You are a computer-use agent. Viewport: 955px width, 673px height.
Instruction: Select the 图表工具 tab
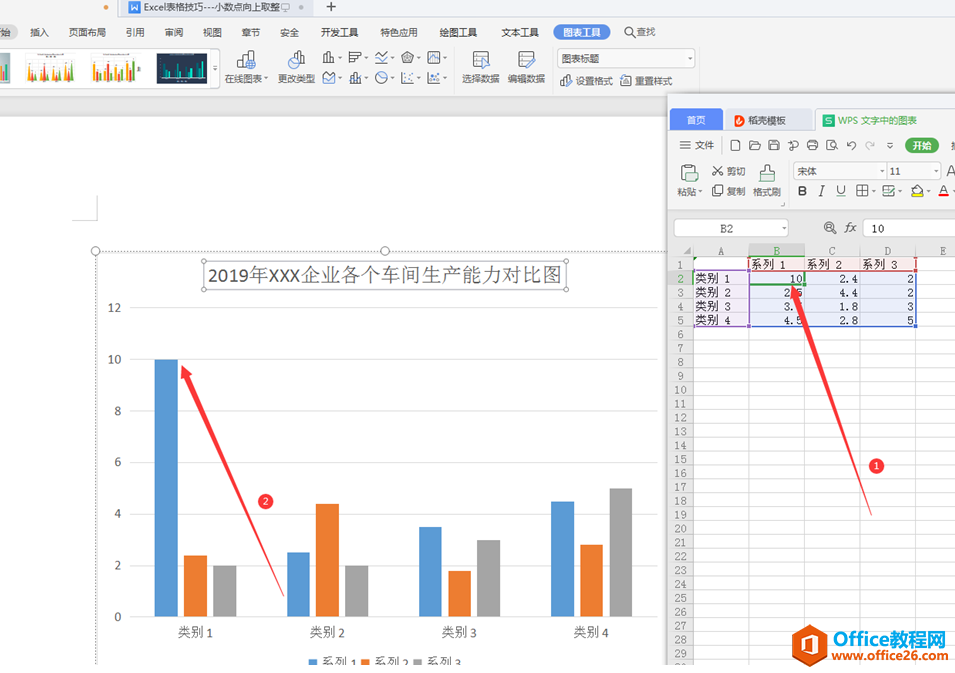582,32
